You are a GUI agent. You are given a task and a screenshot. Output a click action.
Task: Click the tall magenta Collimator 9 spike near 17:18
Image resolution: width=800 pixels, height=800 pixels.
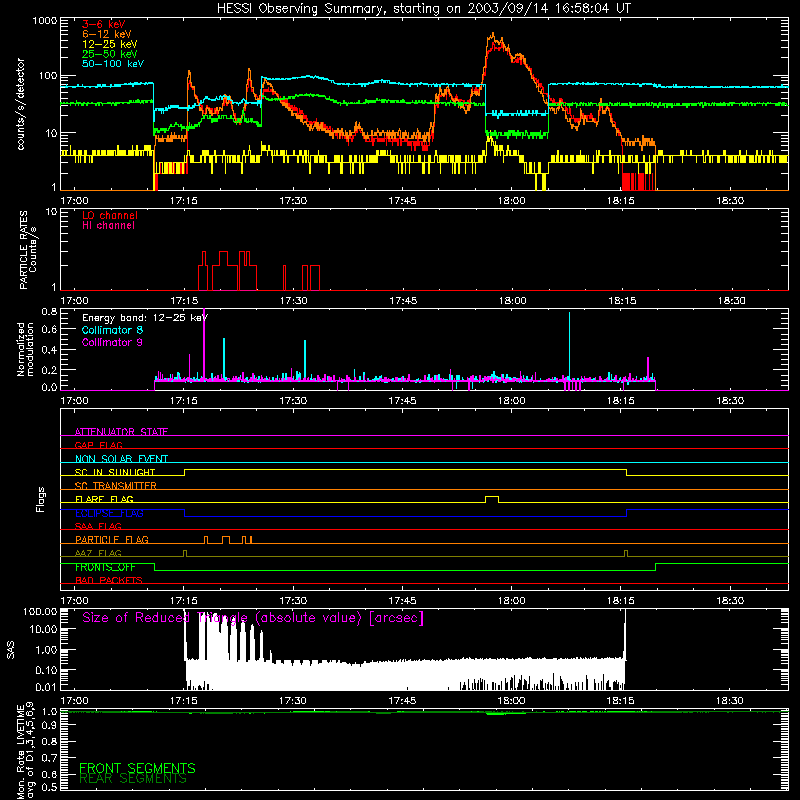[204, 344]
